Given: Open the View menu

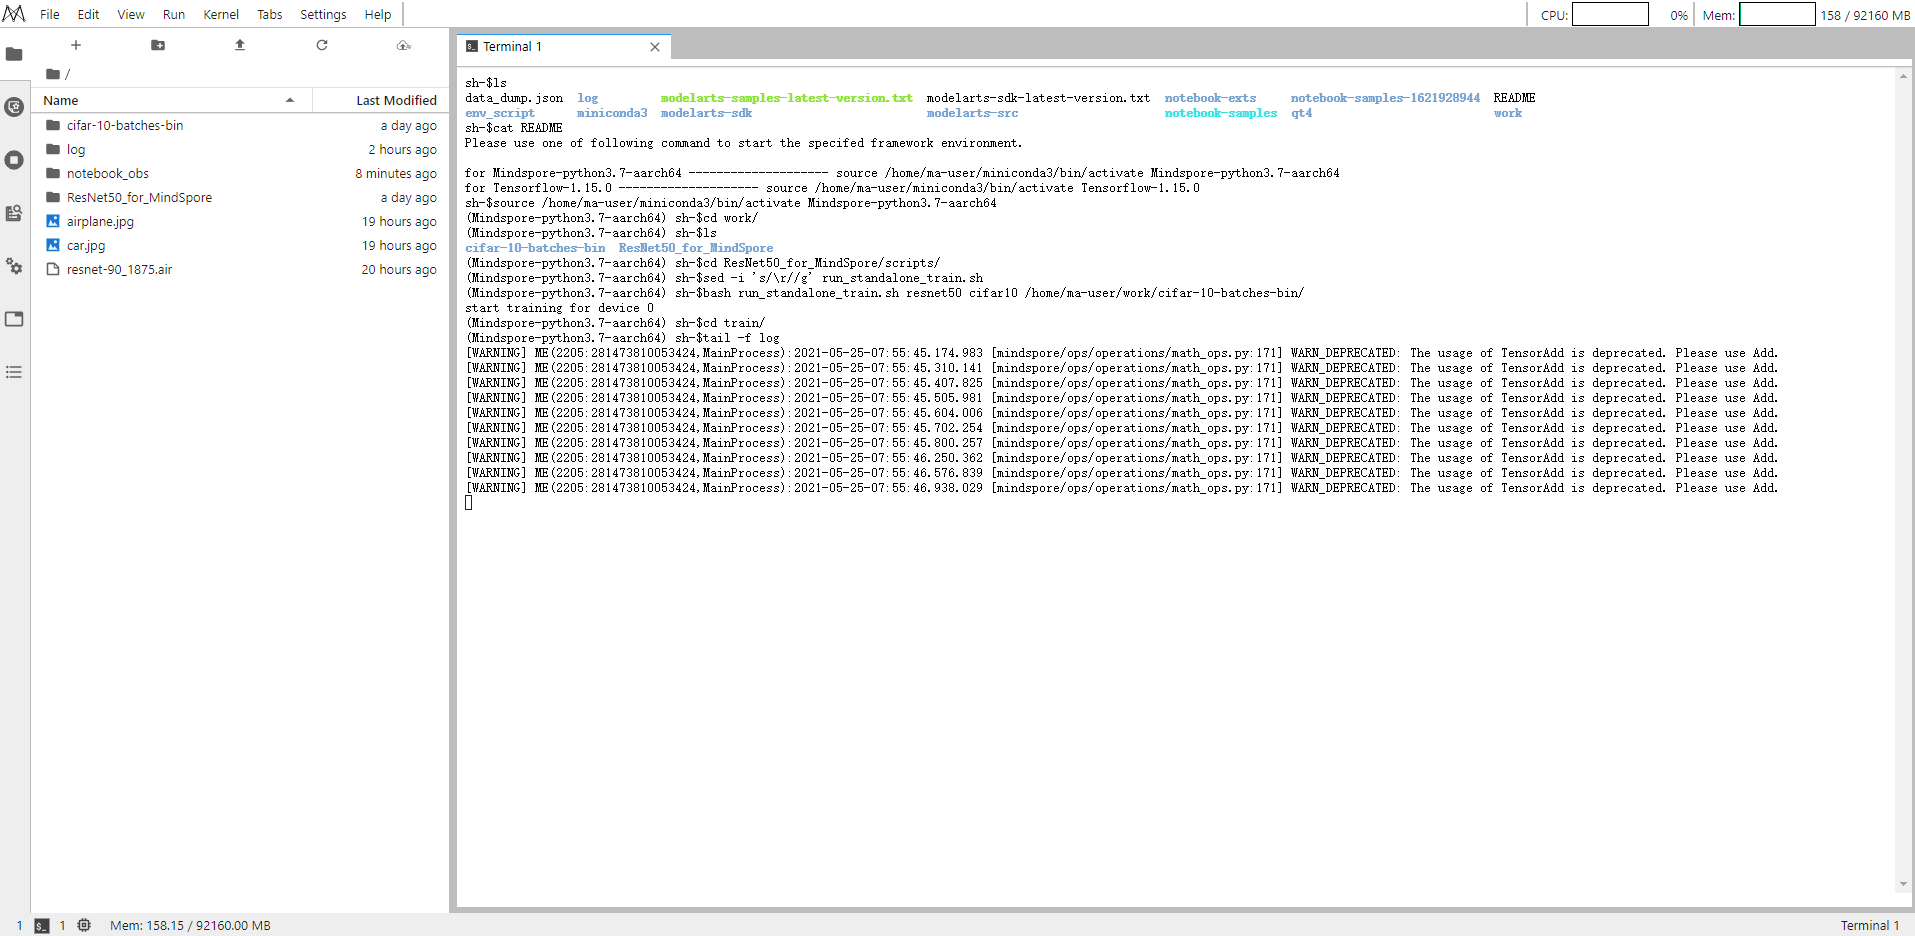Looking at the screenshot, I should coord(131,14).
